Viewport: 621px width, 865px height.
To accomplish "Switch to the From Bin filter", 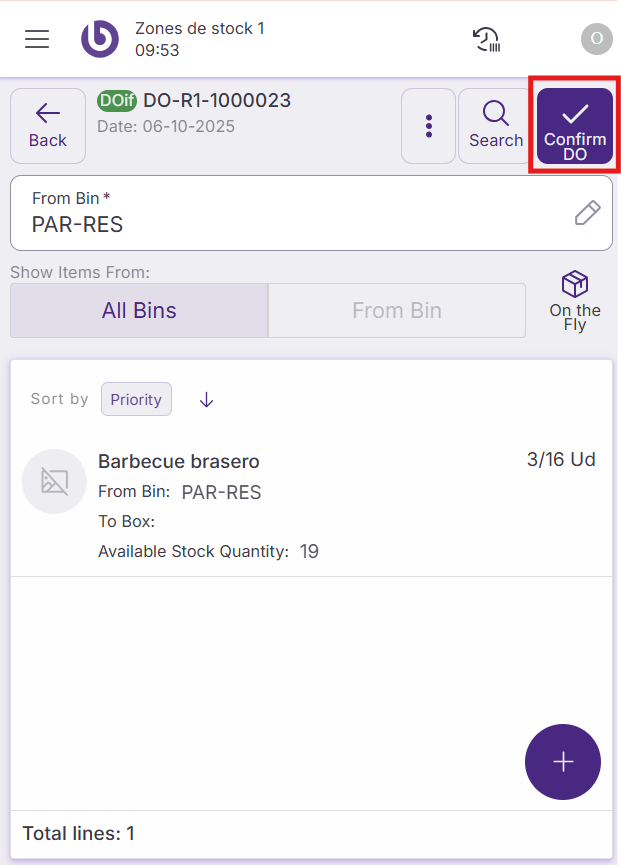I will point(397,310).
